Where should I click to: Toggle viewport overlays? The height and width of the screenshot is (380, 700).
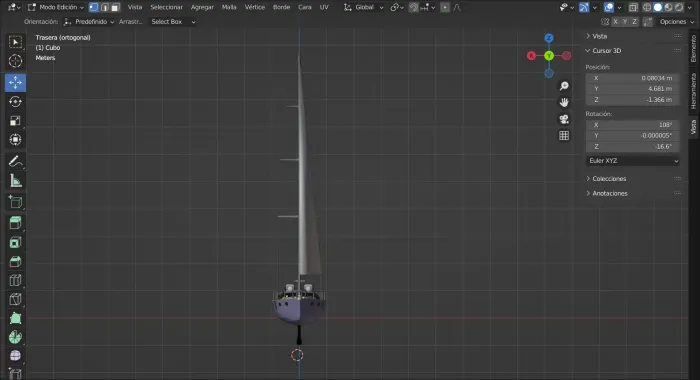pyautogui.click(x=609, y=7)
